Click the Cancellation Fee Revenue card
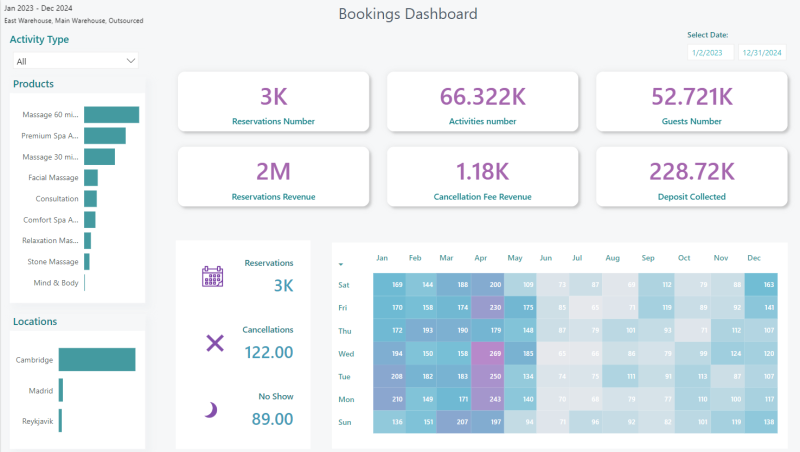This screenshot has width=800, height=452. (x=483, y=177)
